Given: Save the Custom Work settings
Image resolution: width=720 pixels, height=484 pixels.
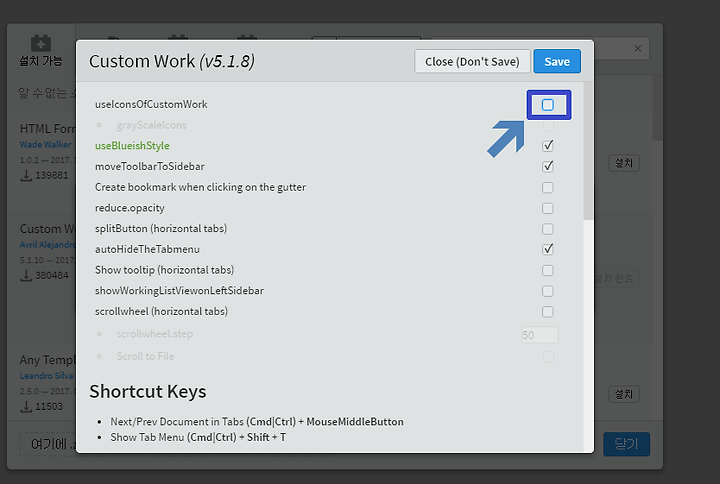Looking at the screenshot, I should 557,61.
